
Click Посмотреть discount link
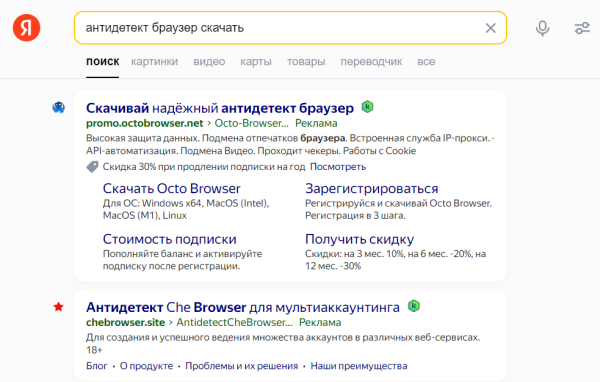tap(338, 167)
